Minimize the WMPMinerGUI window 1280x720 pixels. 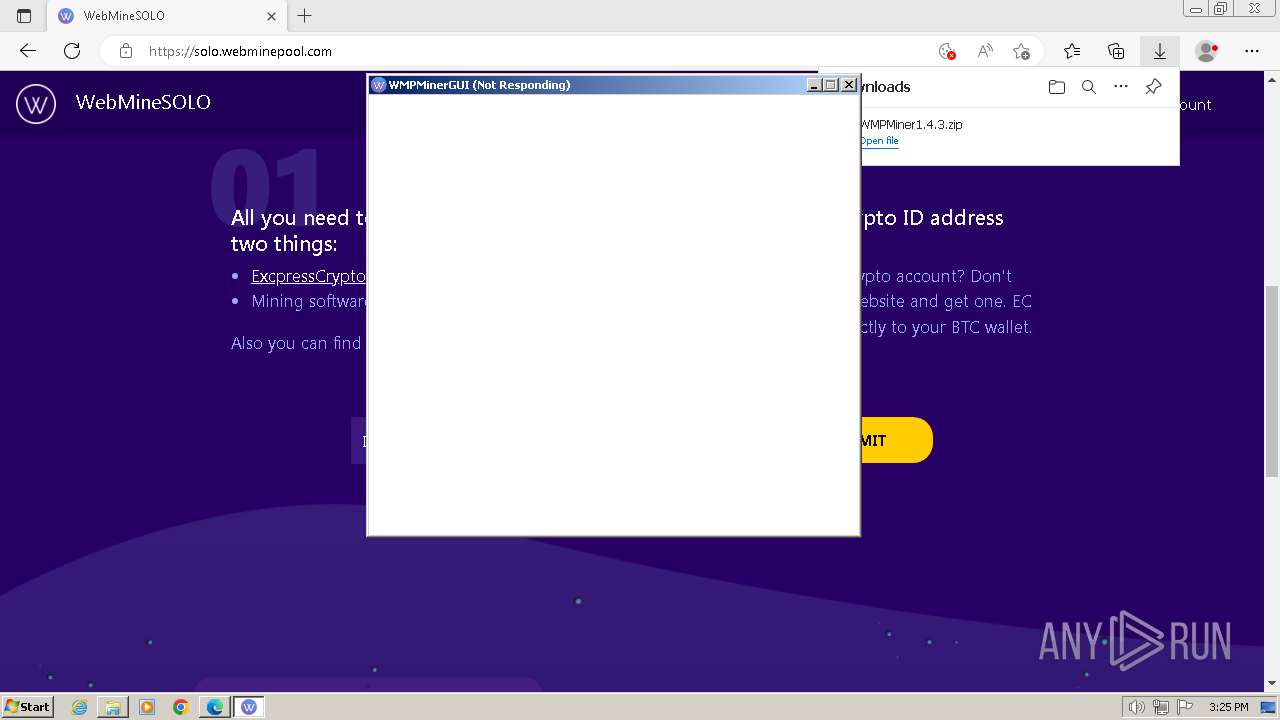pos(814,85)
